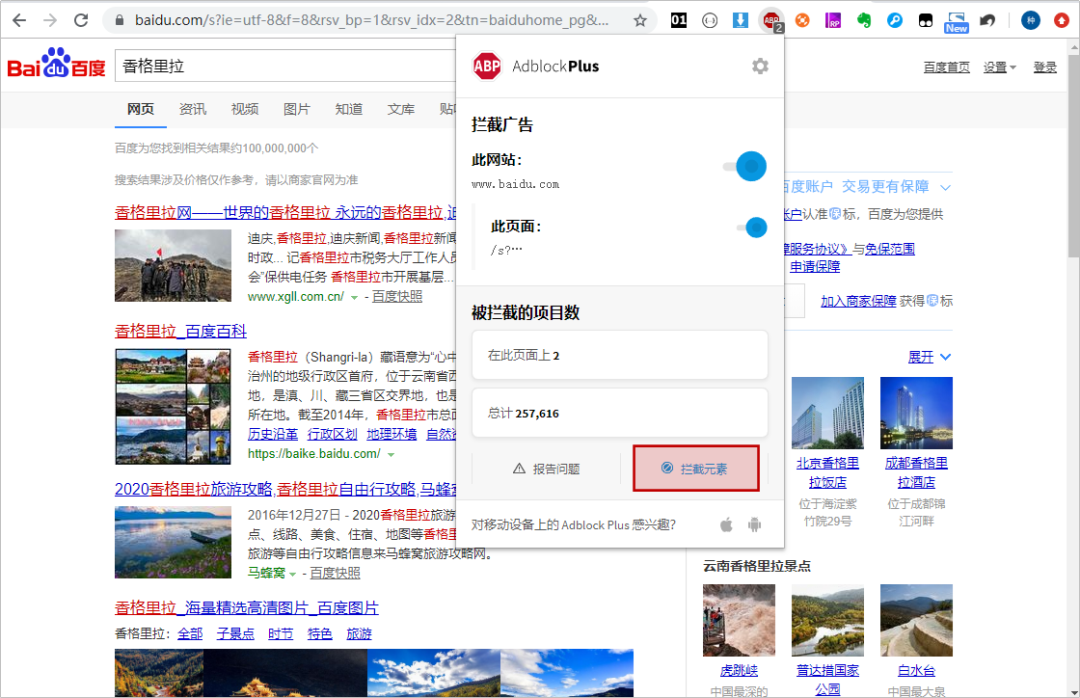1080x698 pixels.
Task: Click the browser address bar URL
Action: click(372, 20)
